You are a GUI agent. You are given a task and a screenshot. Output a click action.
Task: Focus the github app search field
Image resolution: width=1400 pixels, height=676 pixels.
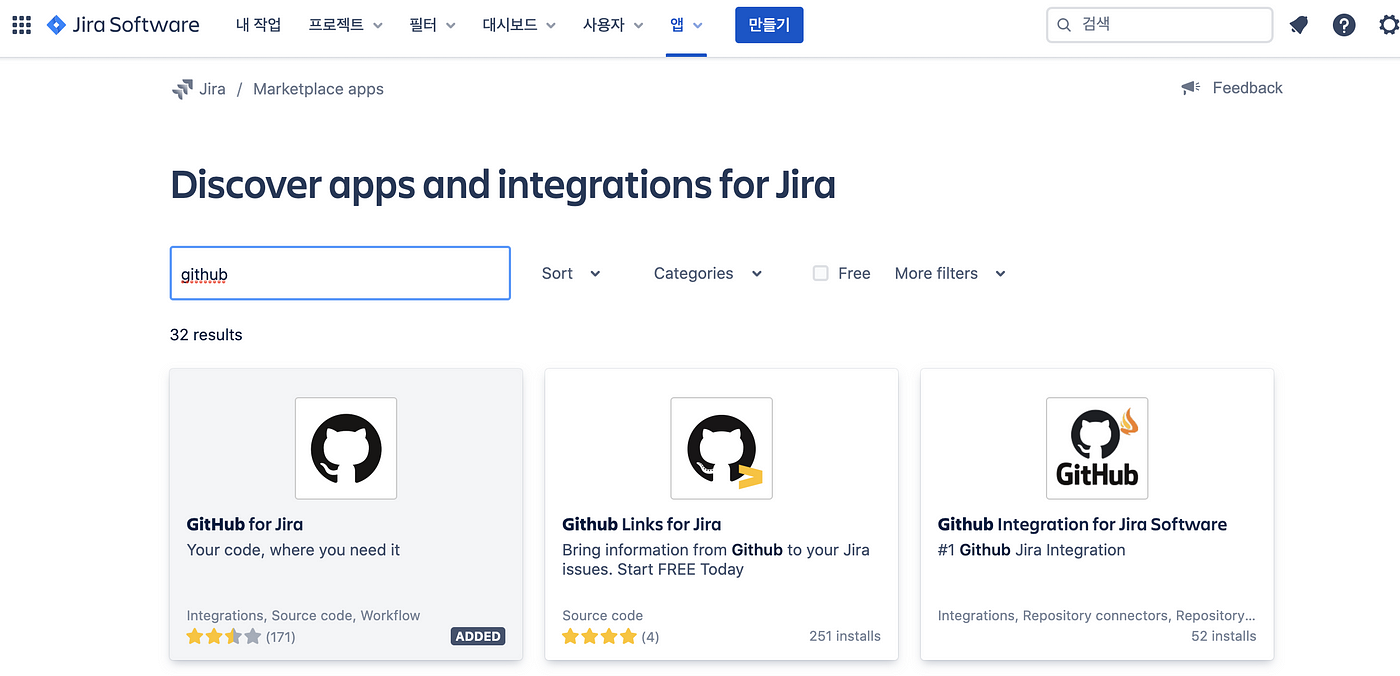pos(340,273)
